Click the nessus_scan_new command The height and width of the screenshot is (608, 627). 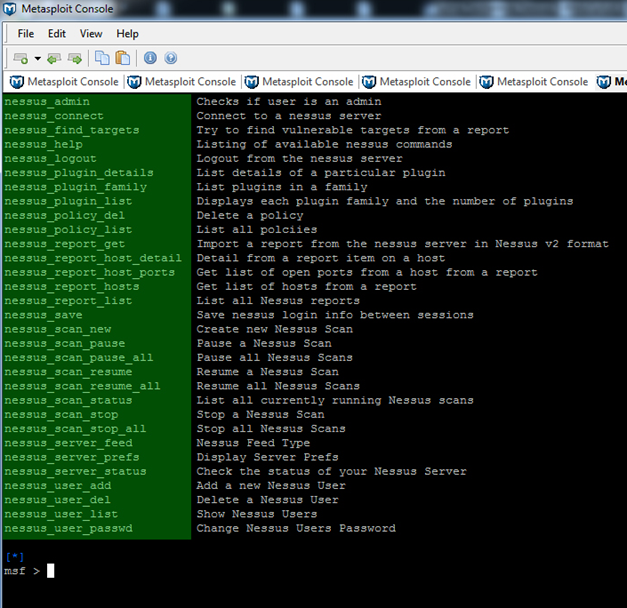click(x=58, y=329)
